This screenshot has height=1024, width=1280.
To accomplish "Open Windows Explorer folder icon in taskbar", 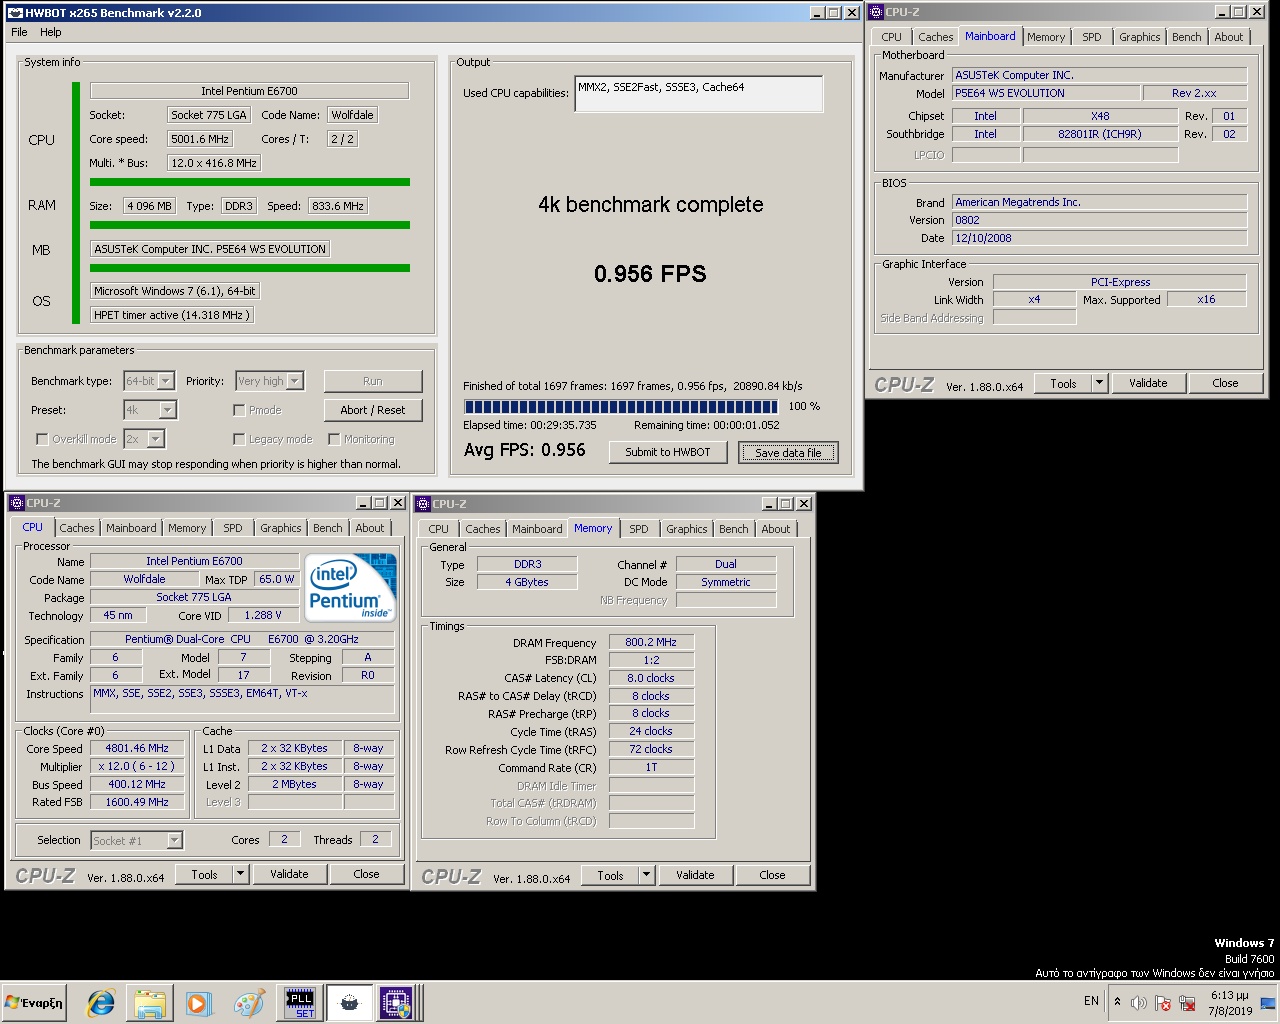I will click(x=150, y=1003).
